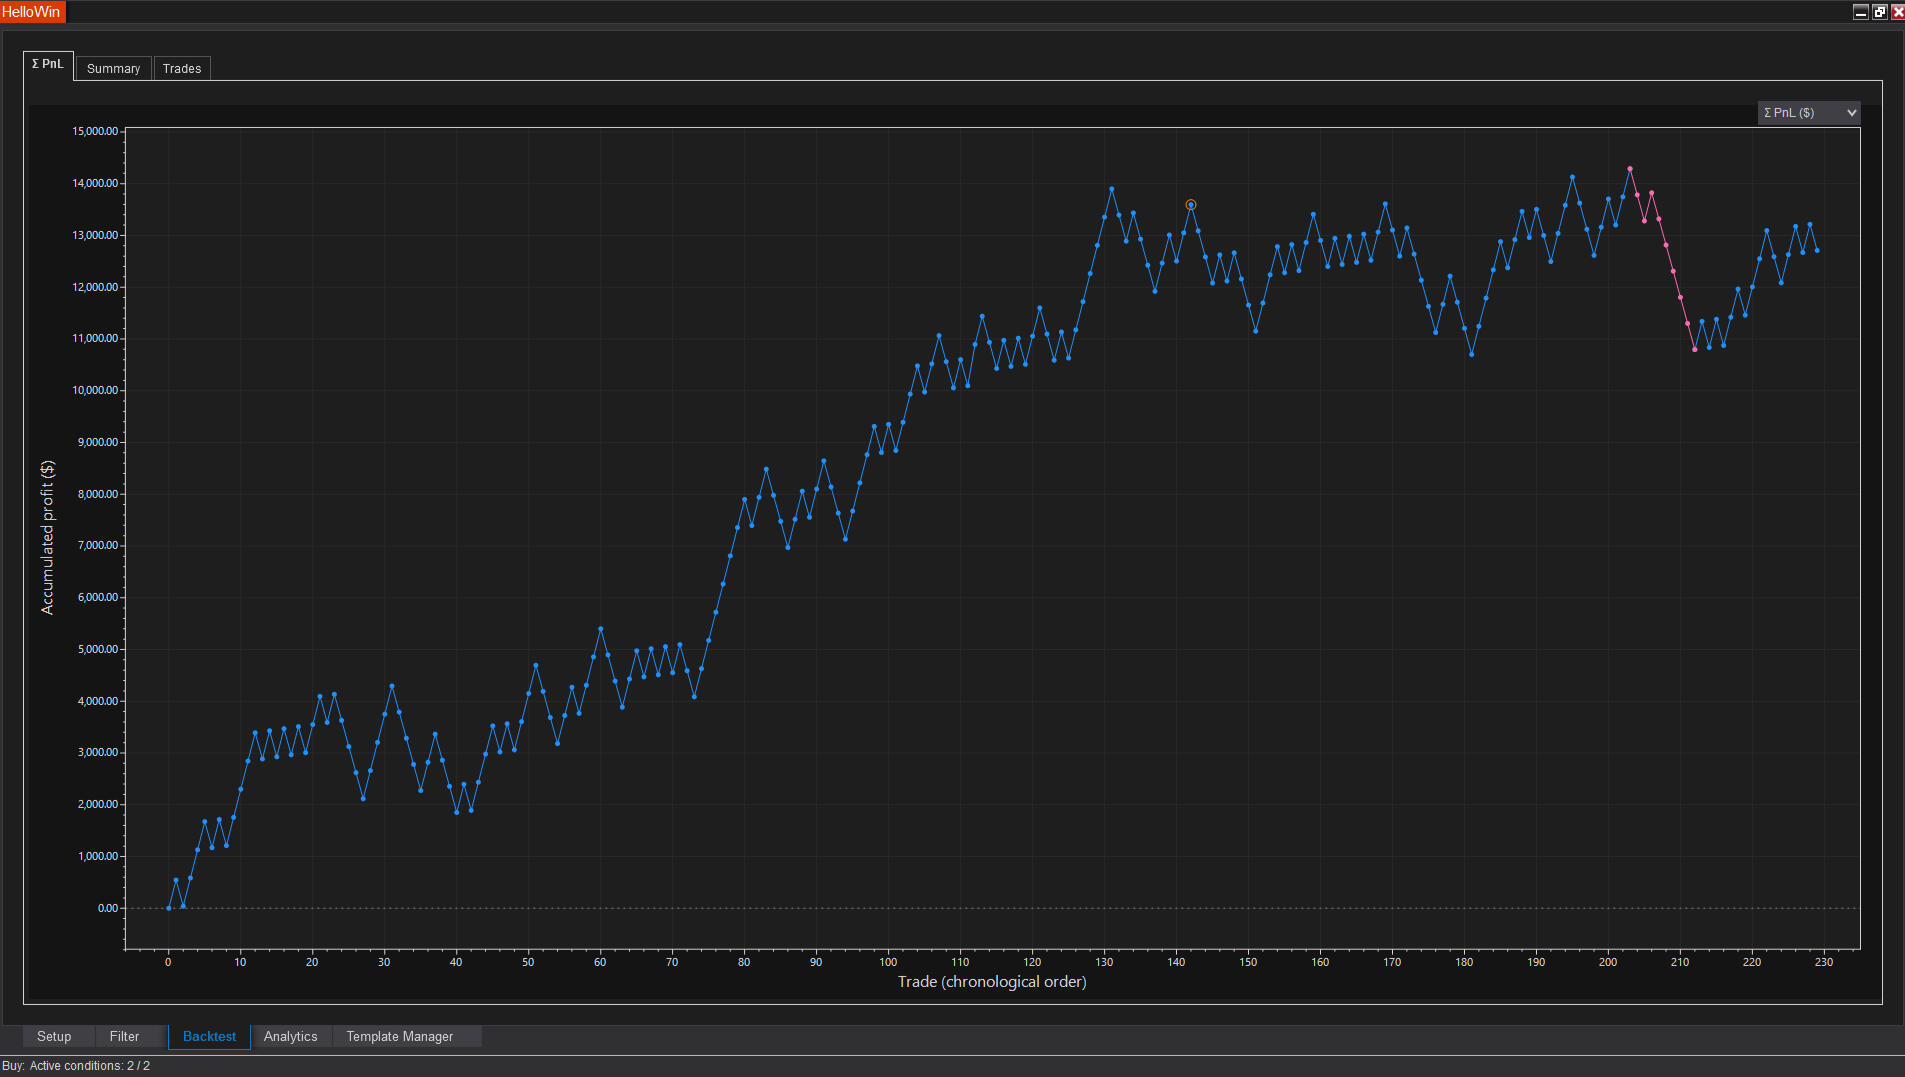
Task: Open the Trades tab
Action: 181,68
